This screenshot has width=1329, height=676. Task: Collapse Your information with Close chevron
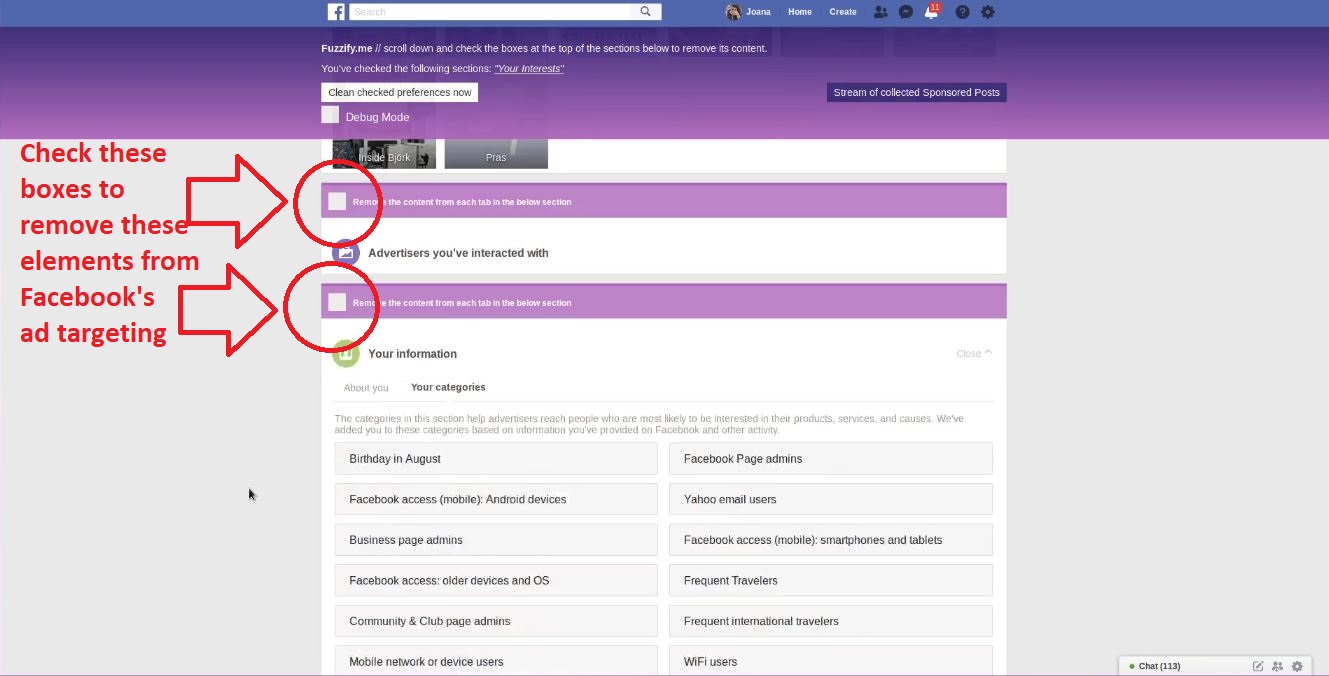point(974,353)
